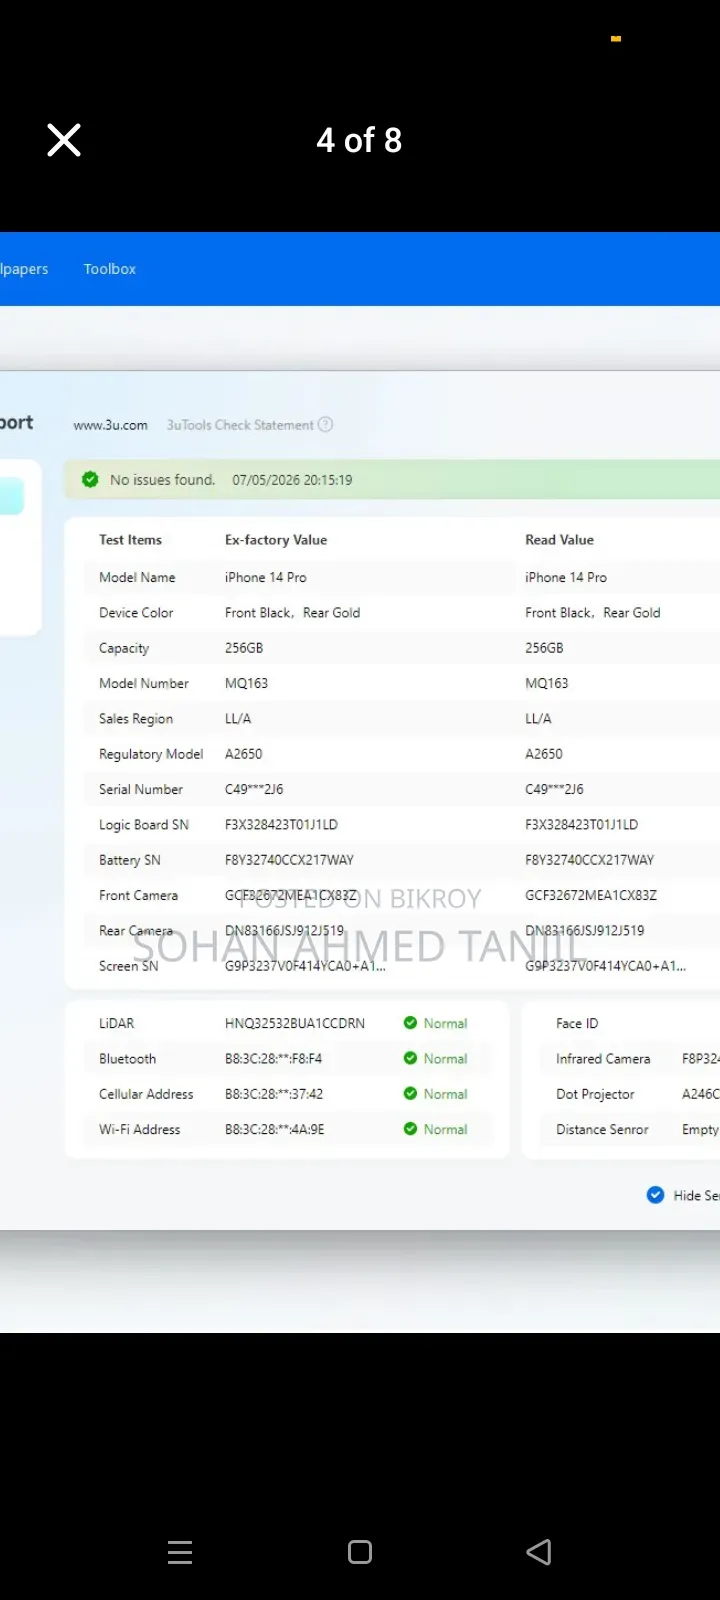Image resolution: width=720 pixels, height=1600 pixels.
Task: Click Wi-Fi address 'B8:3C:28:**:4A:9E'
Action: pos(275,1129)
